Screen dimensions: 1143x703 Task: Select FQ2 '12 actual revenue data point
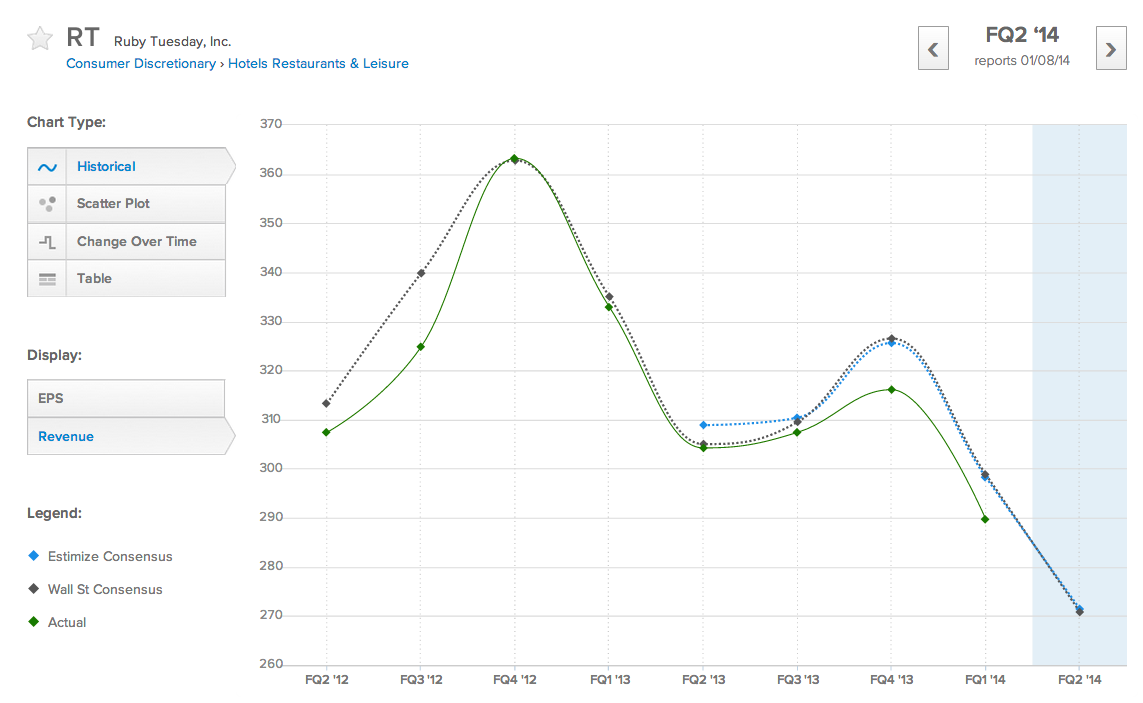(326, 432)
